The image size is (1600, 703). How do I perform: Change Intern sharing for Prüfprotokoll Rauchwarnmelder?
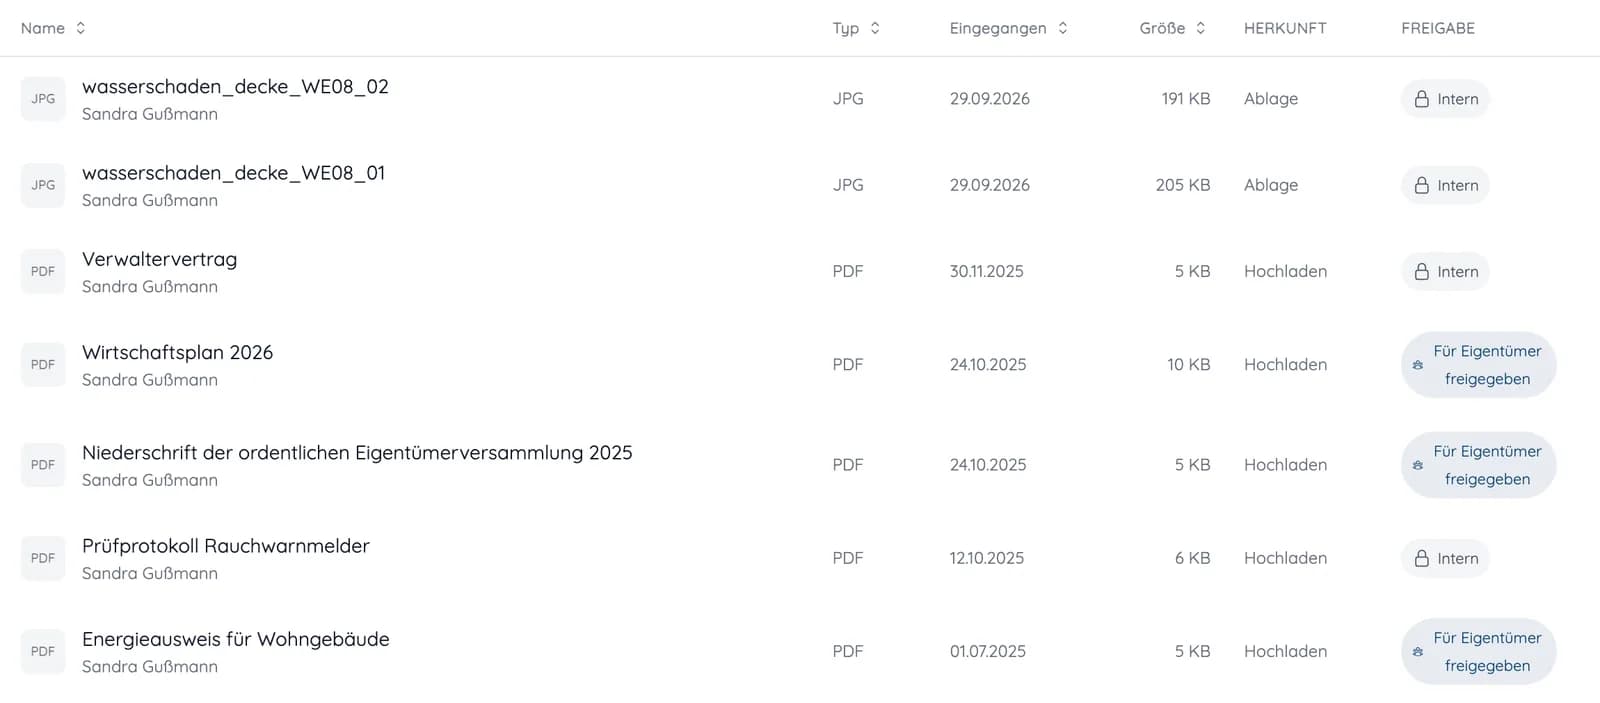[x=1445, y=558]
